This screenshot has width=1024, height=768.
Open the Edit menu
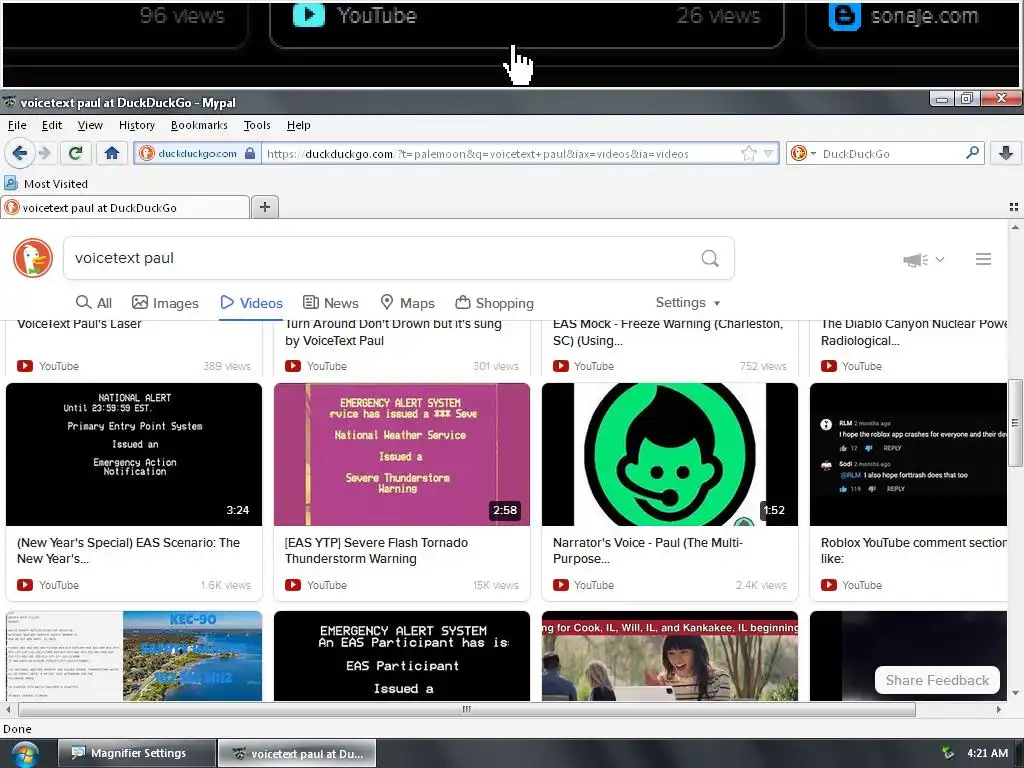tap(52, 125)
